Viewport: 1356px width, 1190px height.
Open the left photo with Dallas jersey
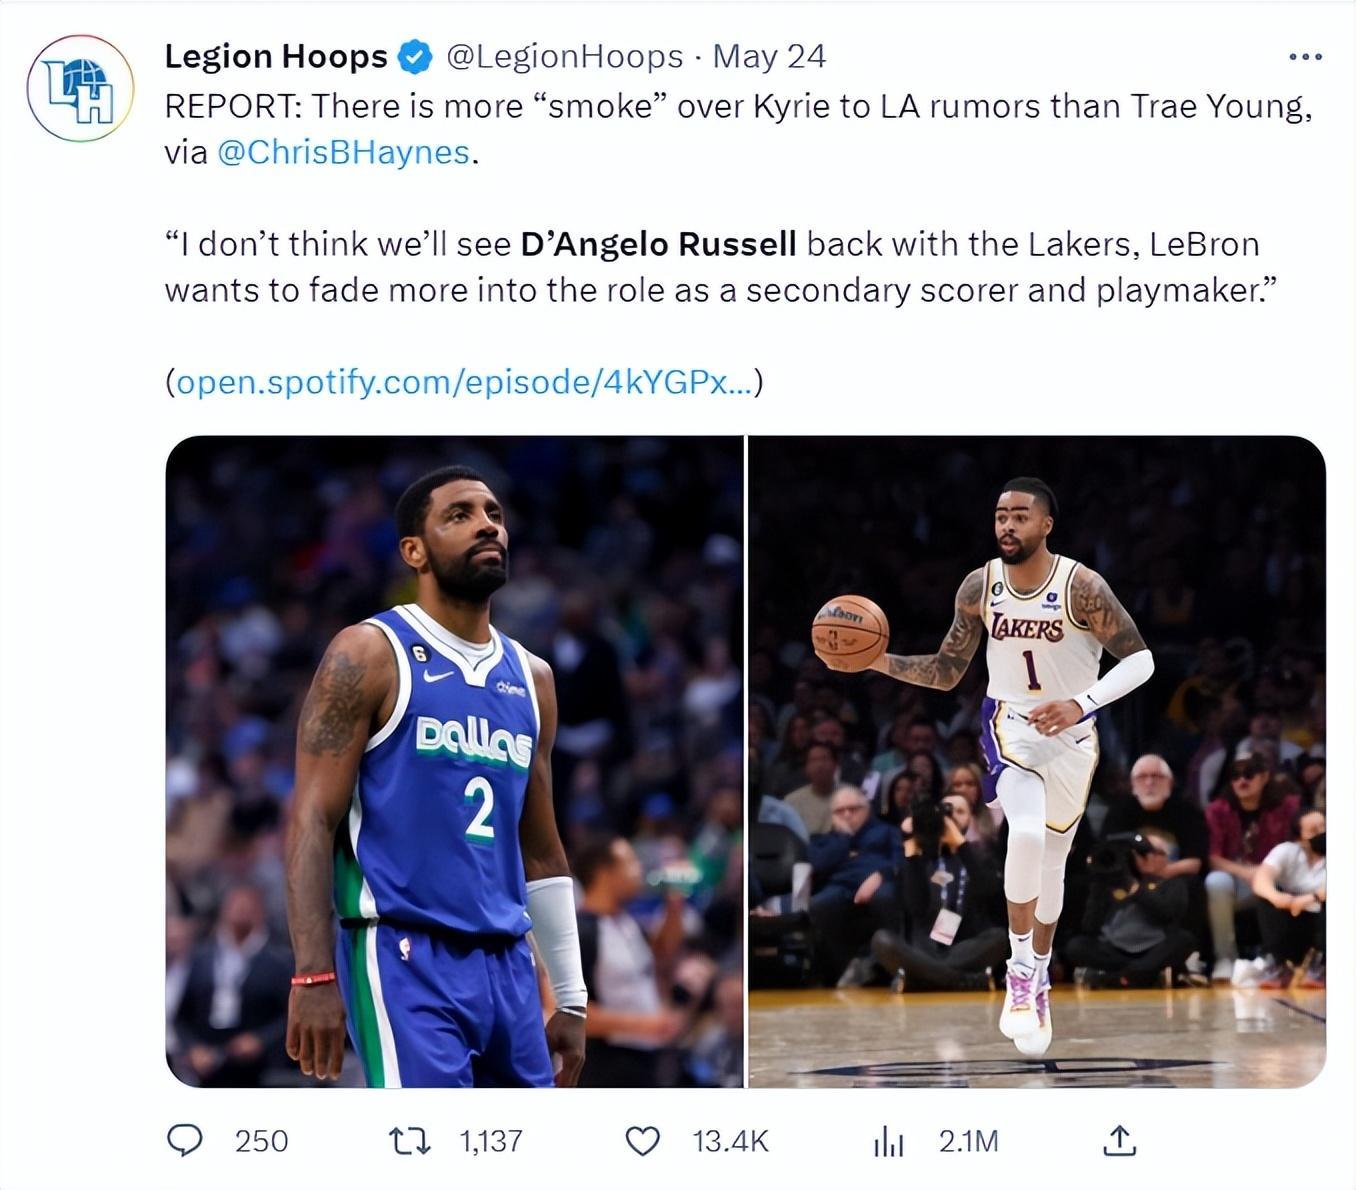455,761
